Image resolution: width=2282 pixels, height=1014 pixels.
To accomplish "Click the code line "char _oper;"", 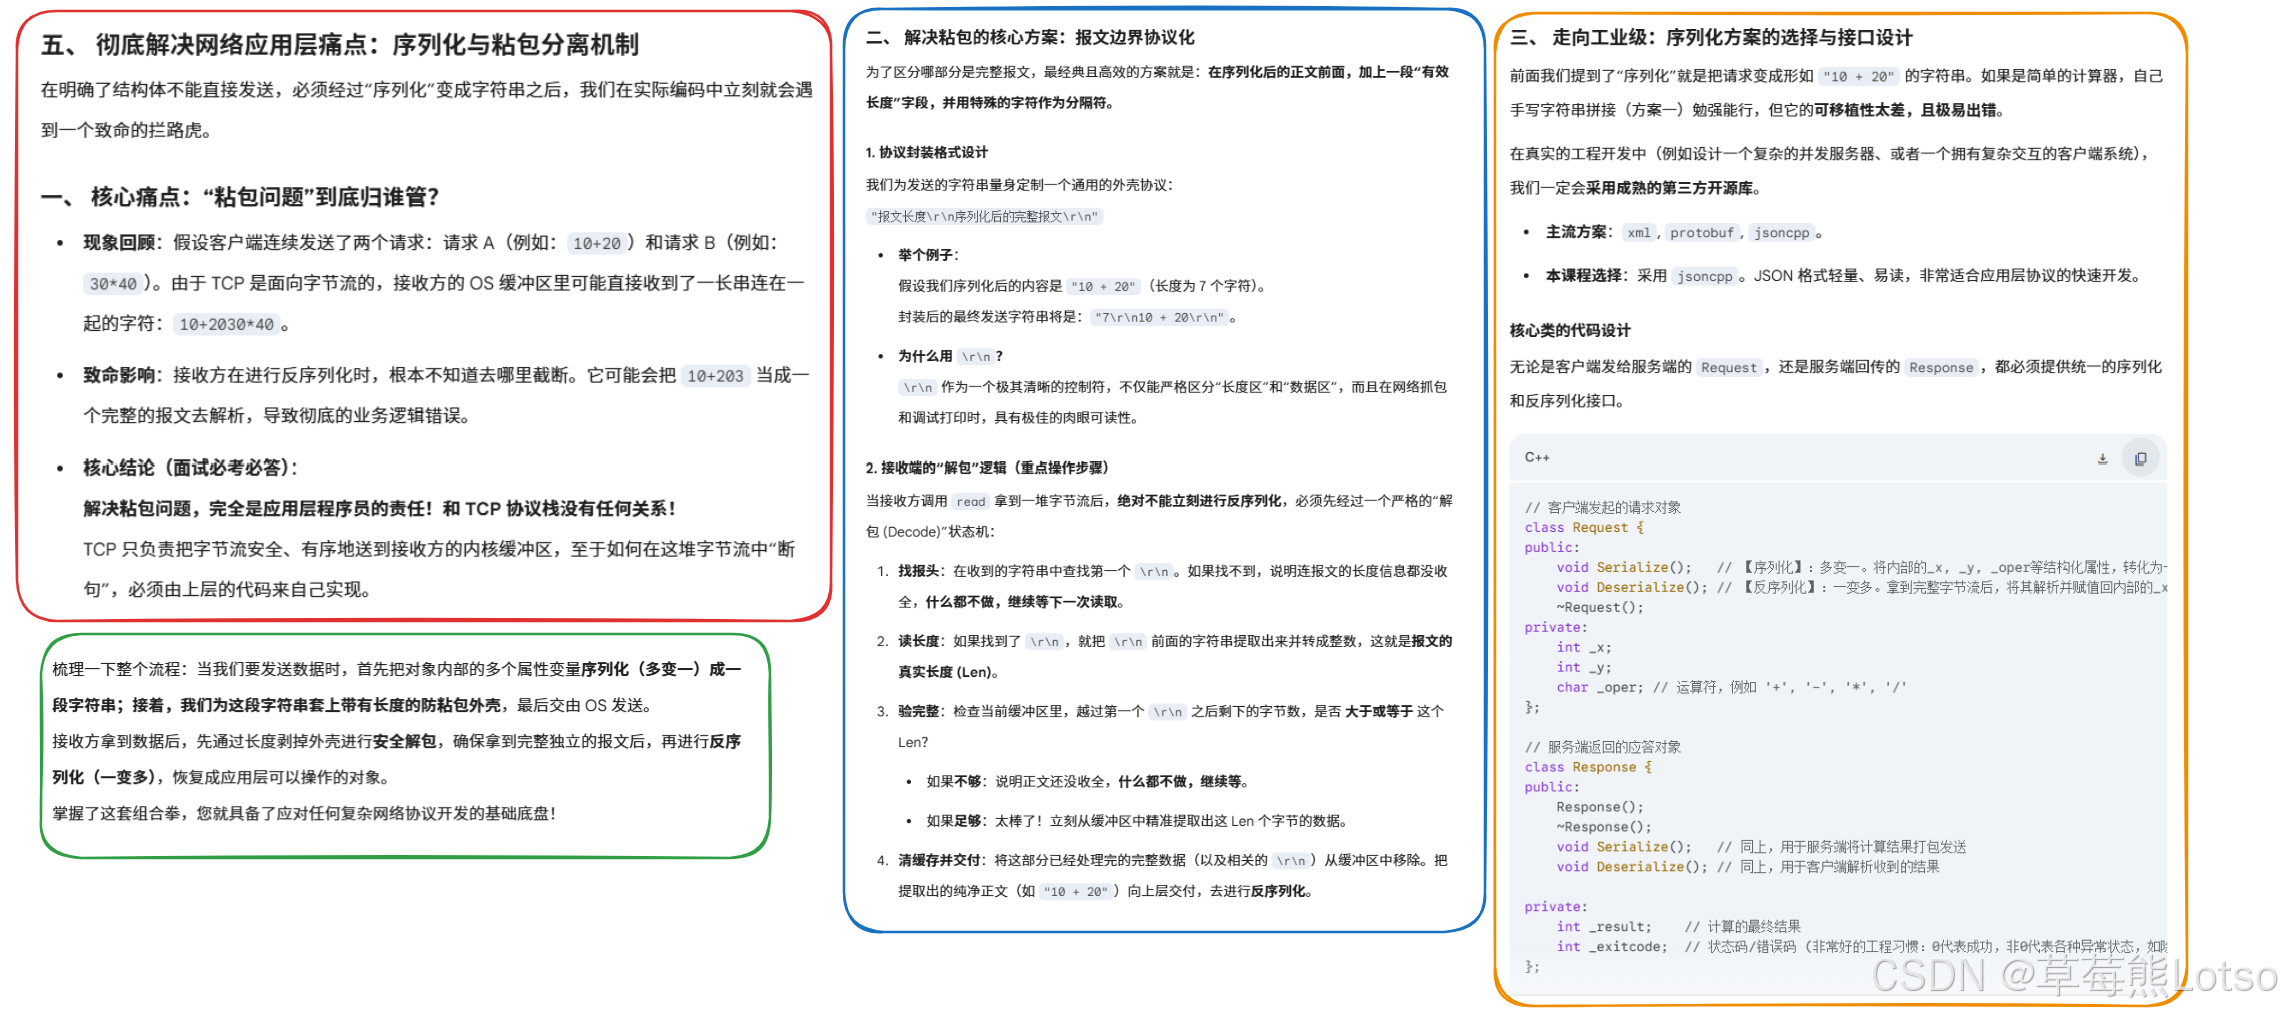I will (1599, 688).
